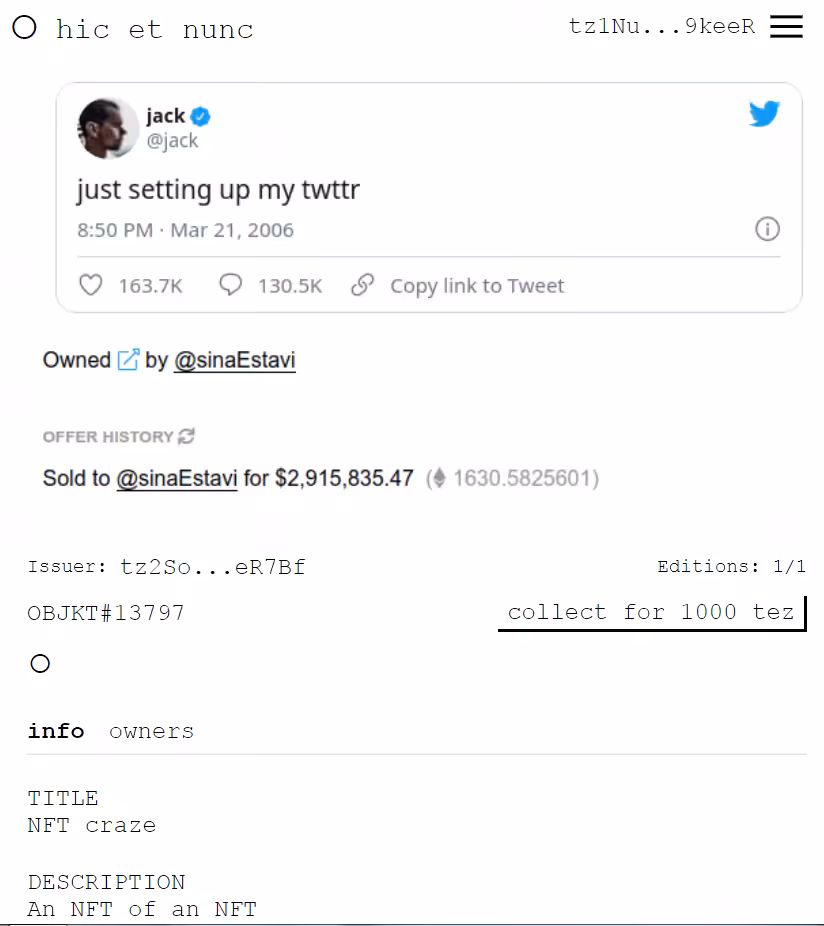This screenshot has width=824, height=926.
Task: Click the hic et nunc circle logo
Action: [24, 27]
